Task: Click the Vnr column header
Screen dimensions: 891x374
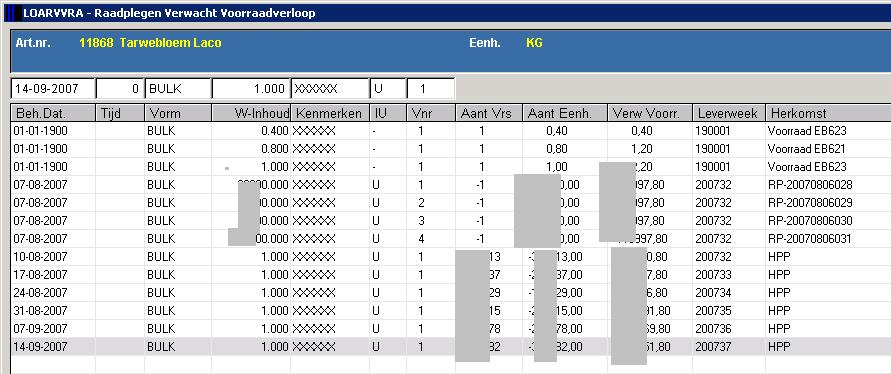Action: [431, 113]
